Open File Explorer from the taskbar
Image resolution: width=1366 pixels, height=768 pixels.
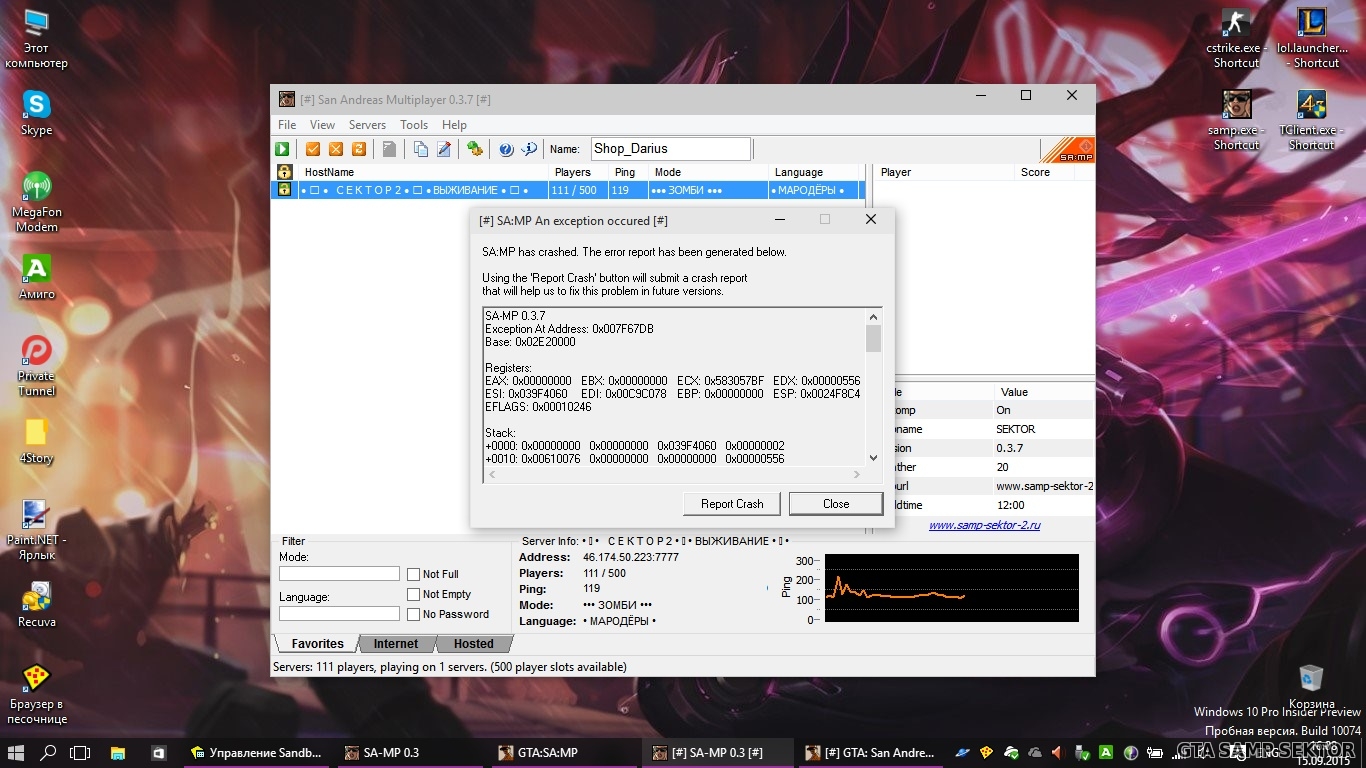(x=117, y=752)
